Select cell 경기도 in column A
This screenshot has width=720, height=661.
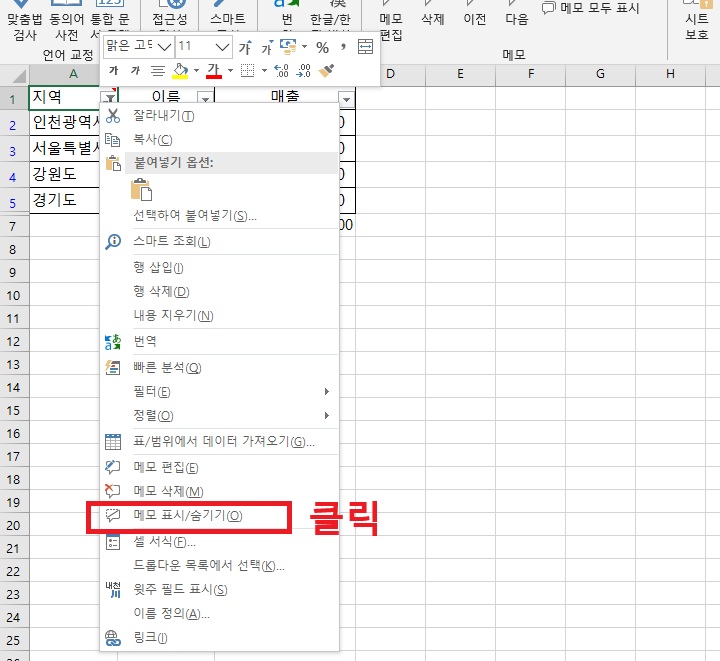(65, 200)
